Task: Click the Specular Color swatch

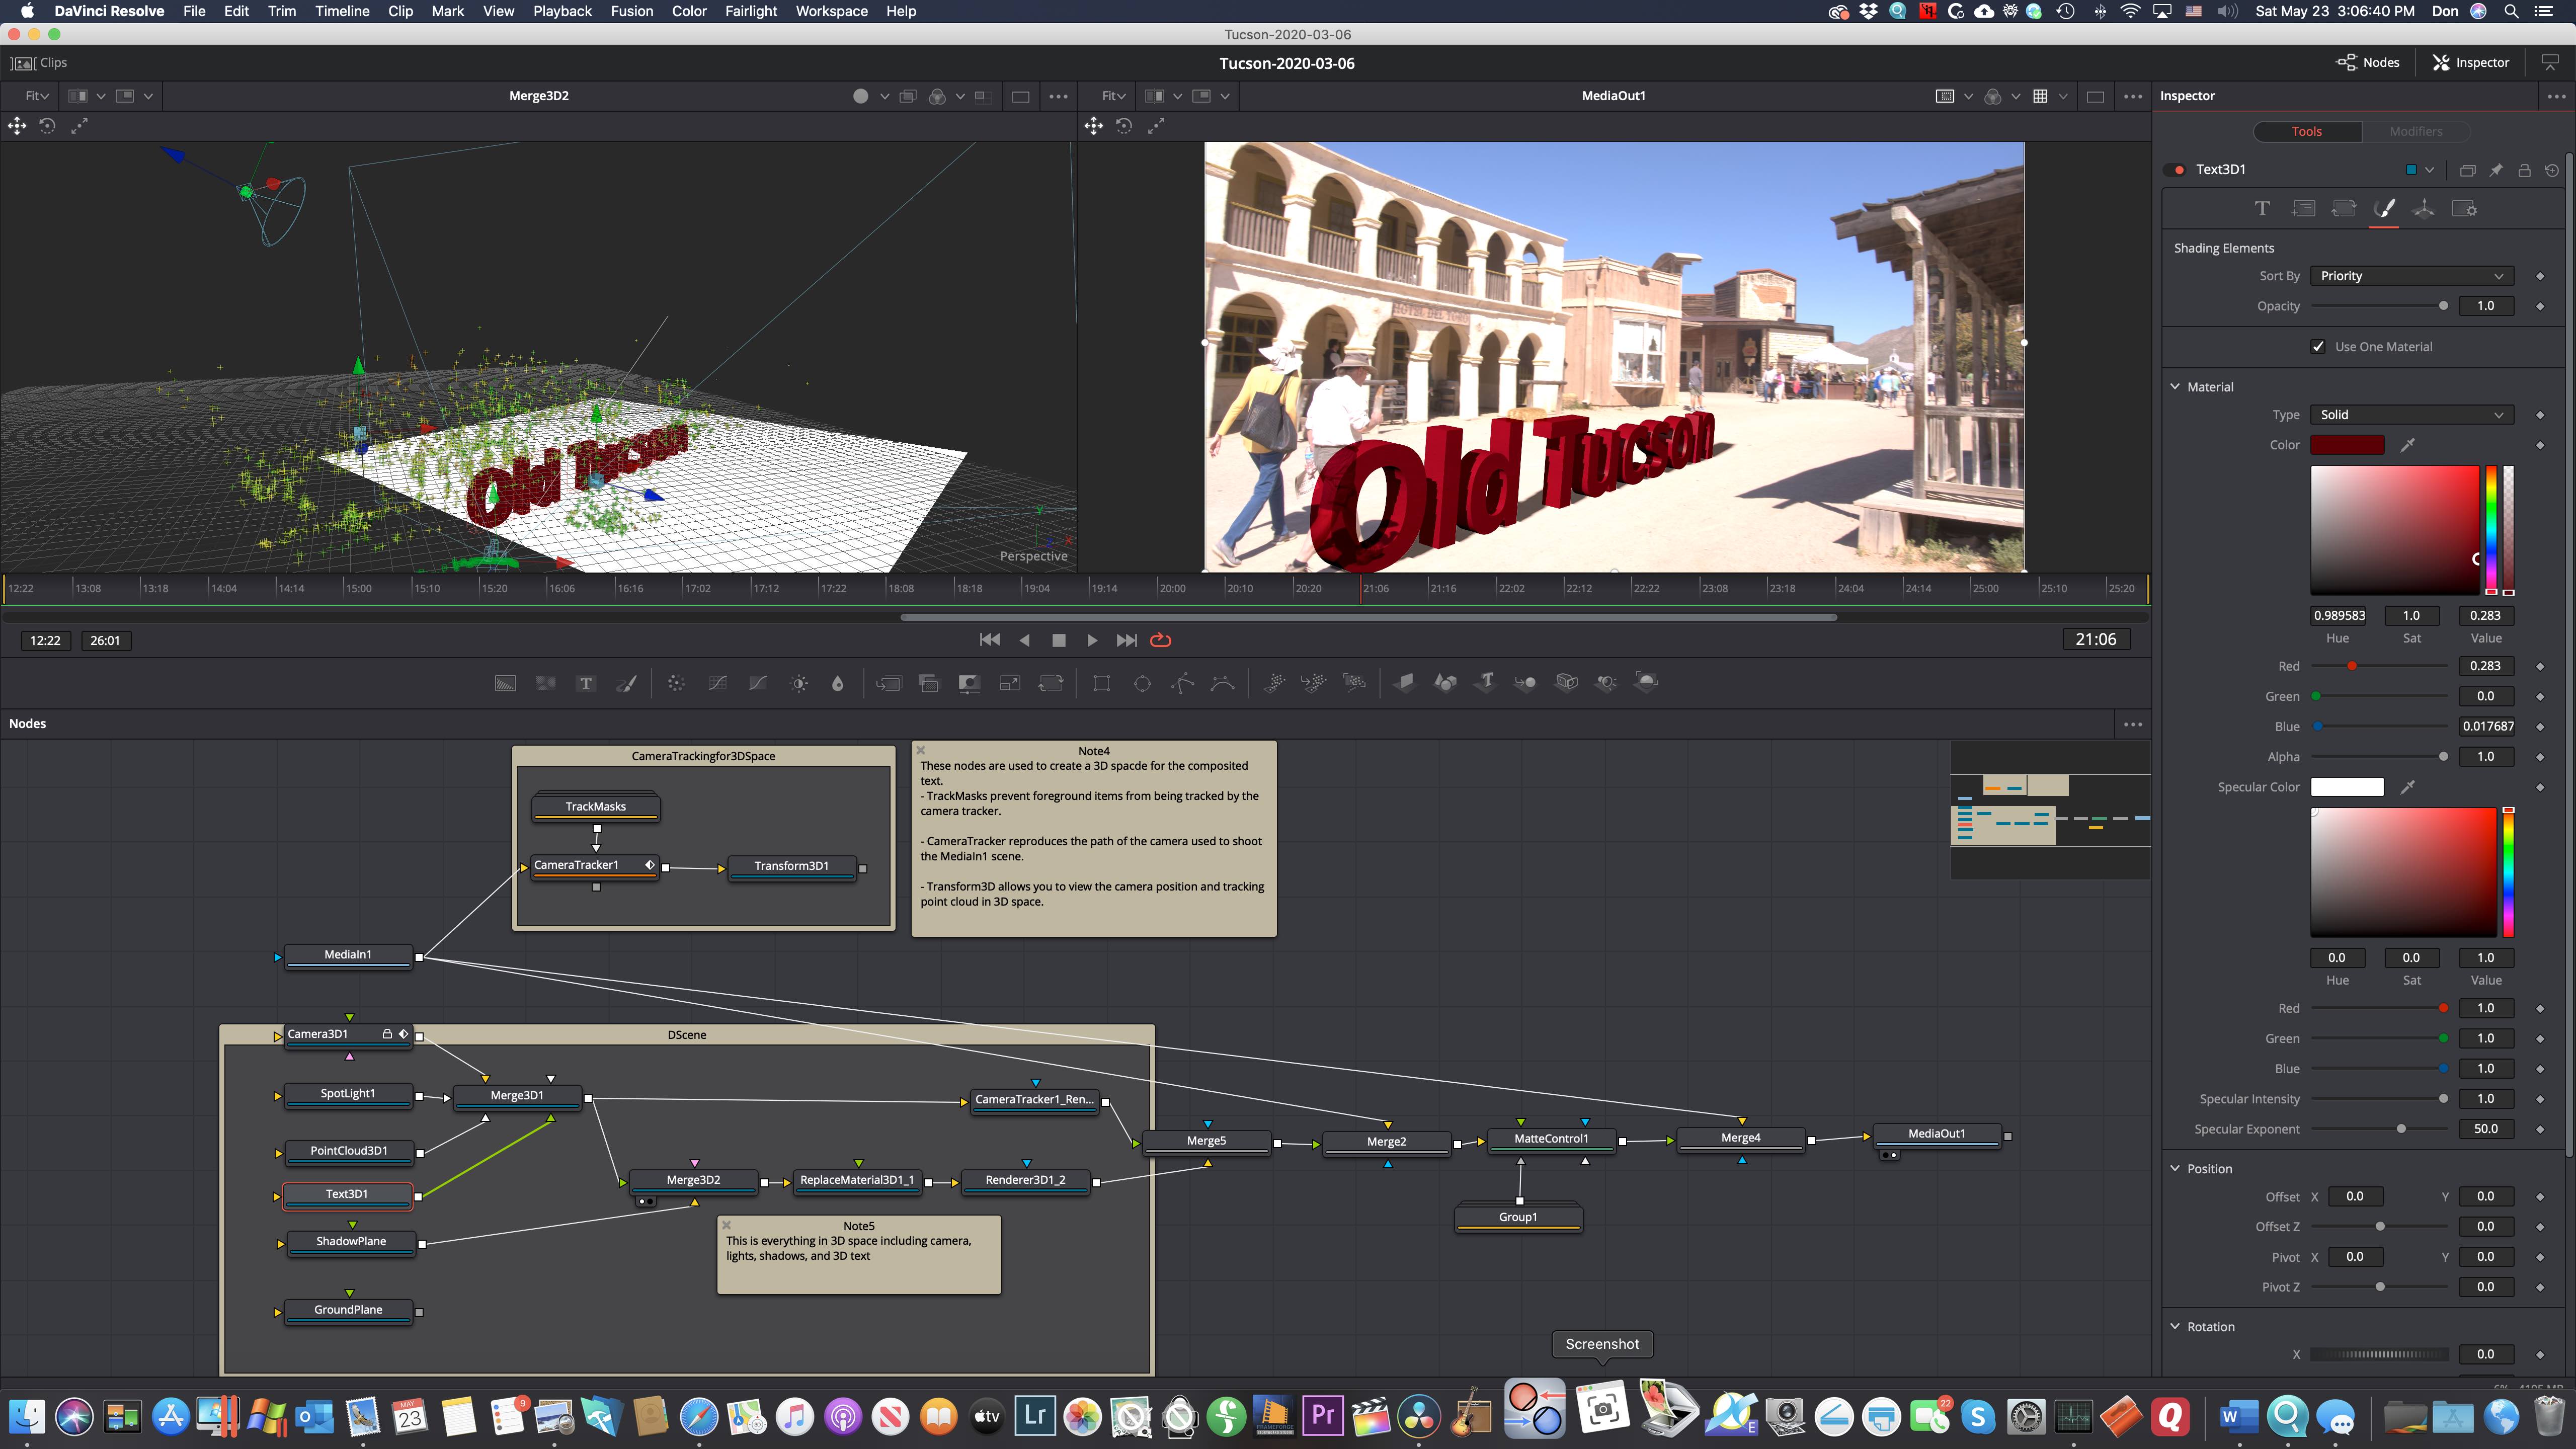Action: tap(2347, 787)
